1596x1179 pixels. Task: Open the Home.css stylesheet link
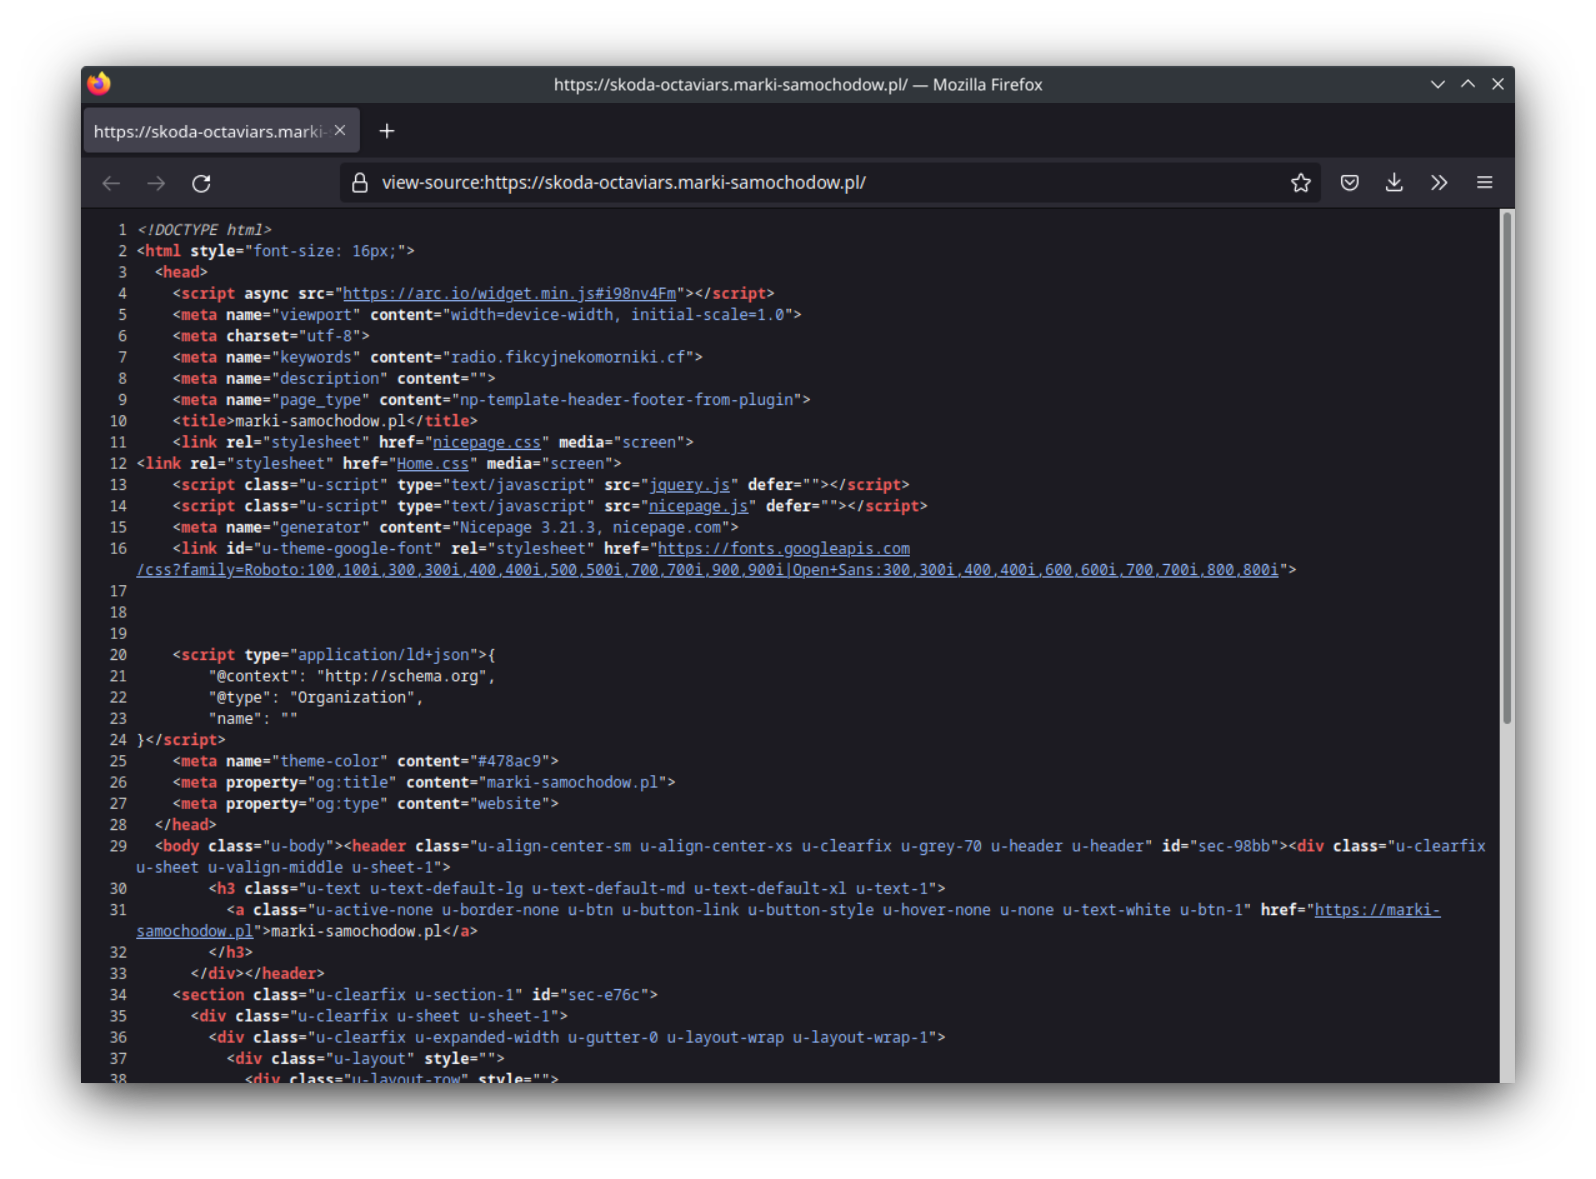(433, 463)
